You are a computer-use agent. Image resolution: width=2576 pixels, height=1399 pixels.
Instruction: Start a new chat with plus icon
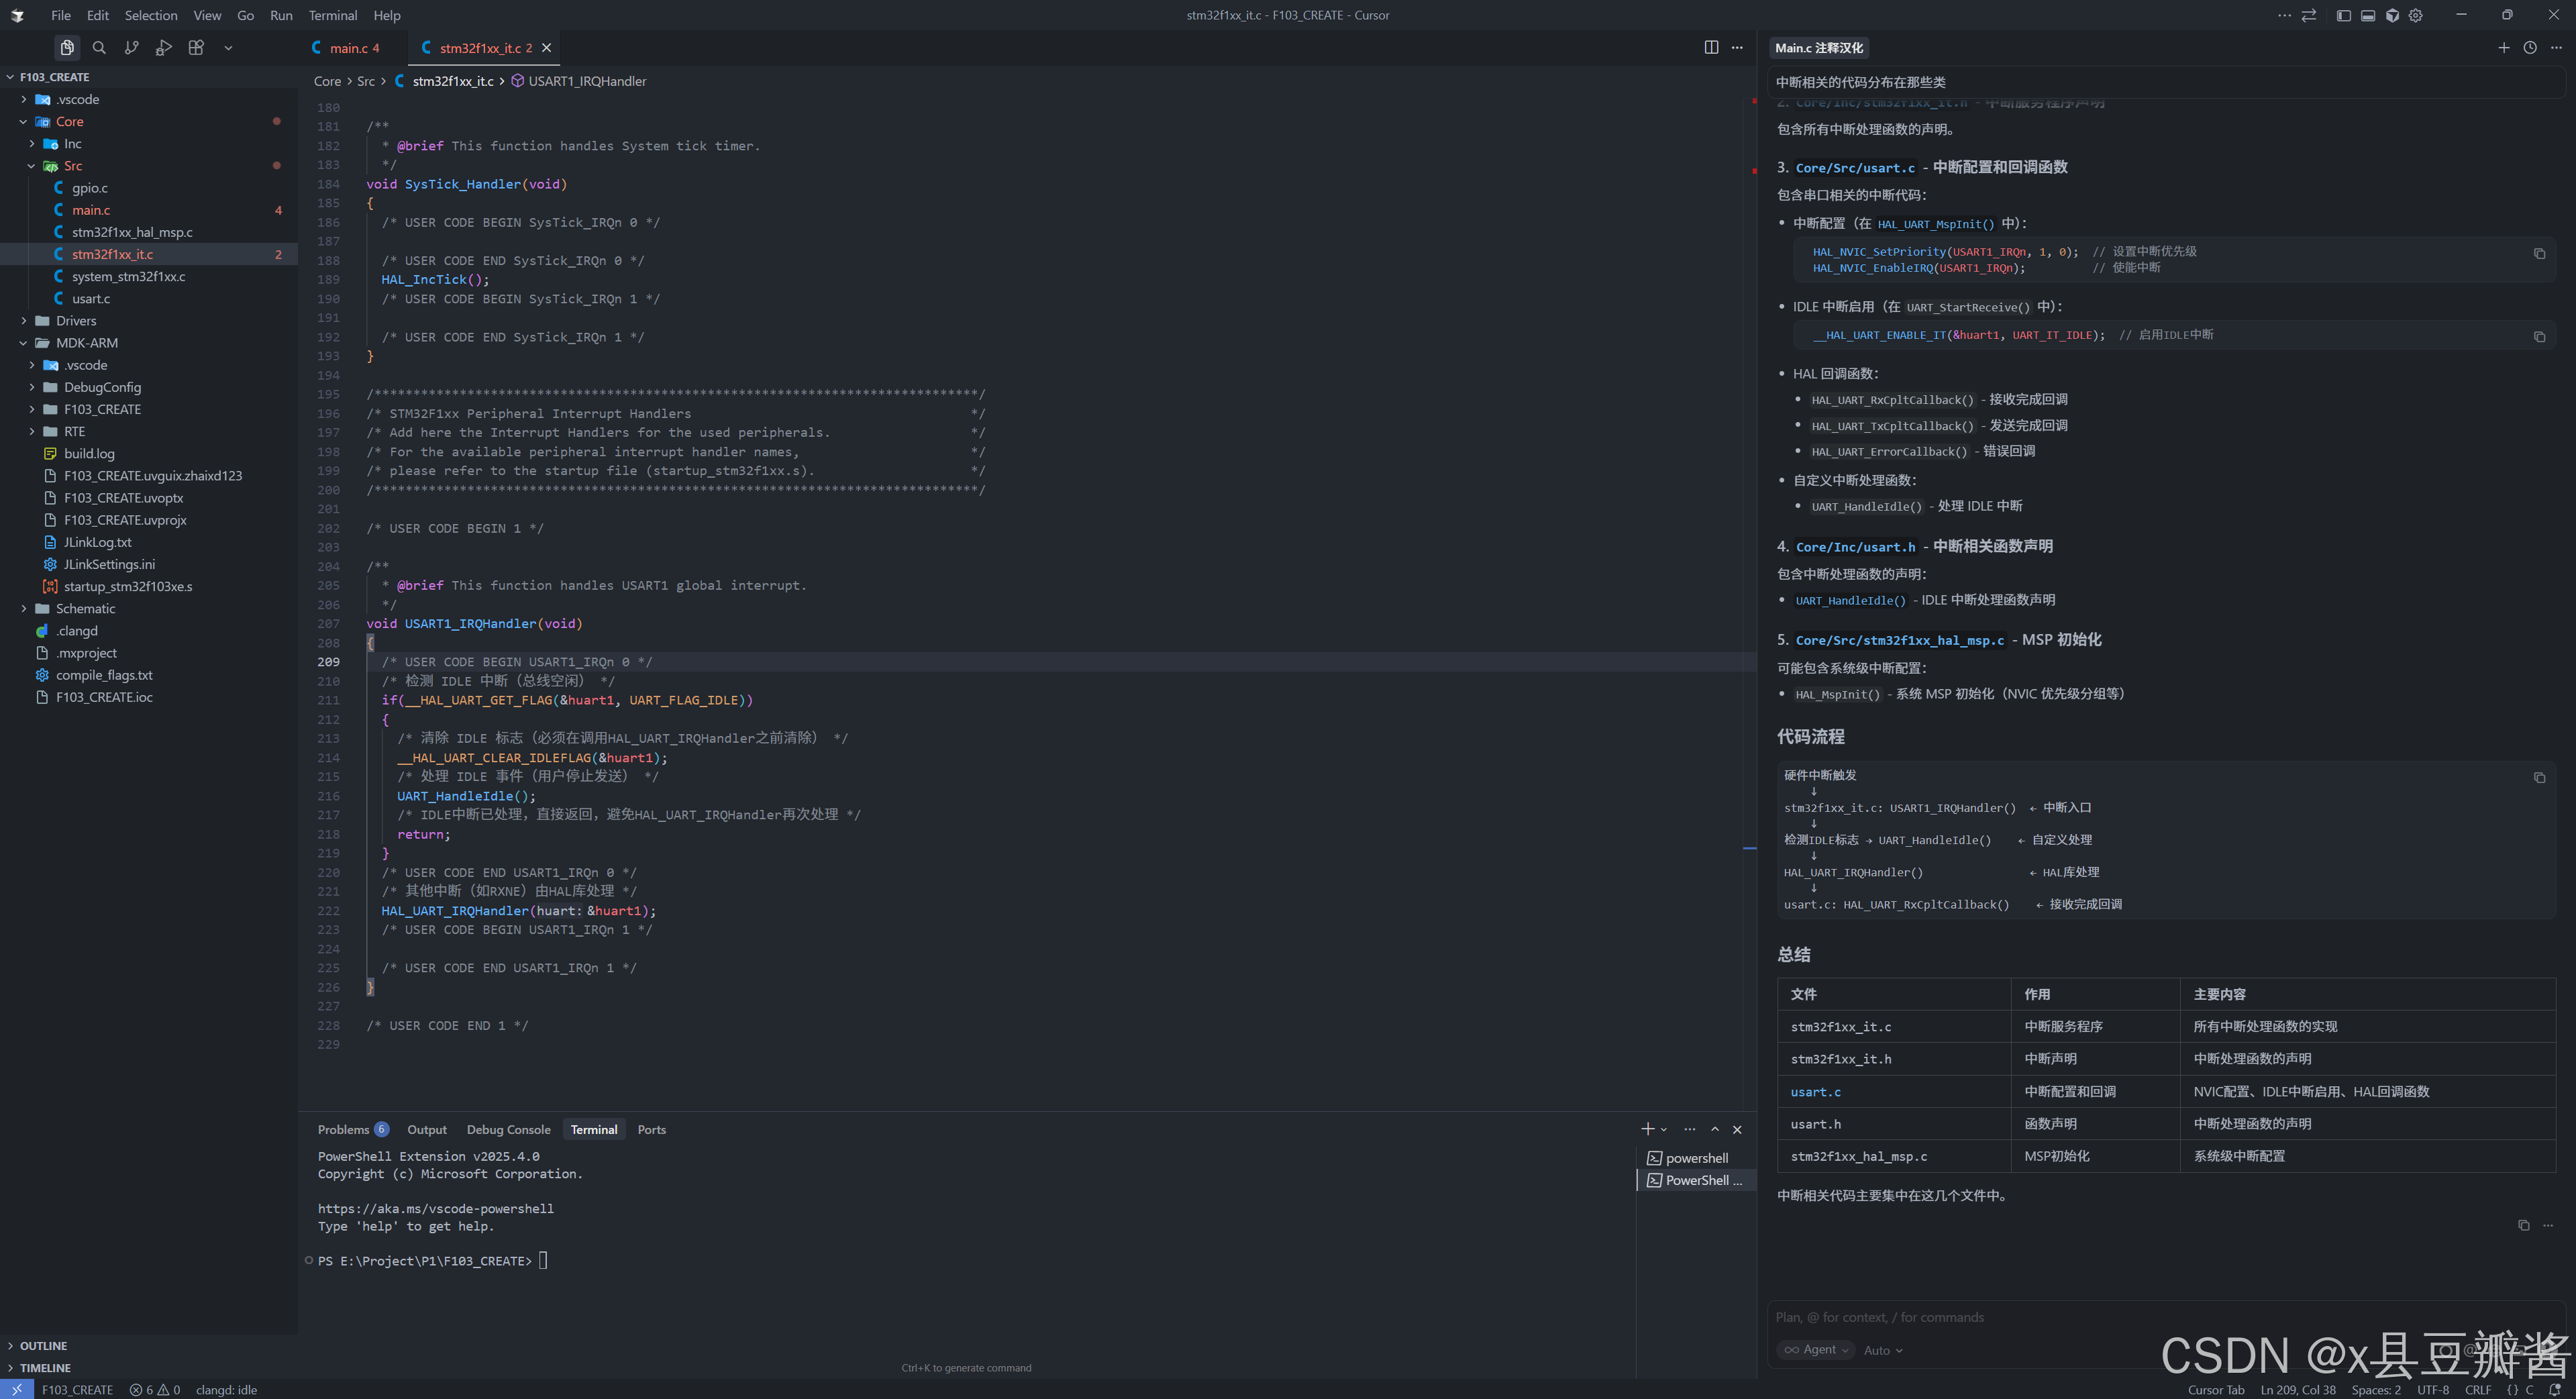point(2503,47)
